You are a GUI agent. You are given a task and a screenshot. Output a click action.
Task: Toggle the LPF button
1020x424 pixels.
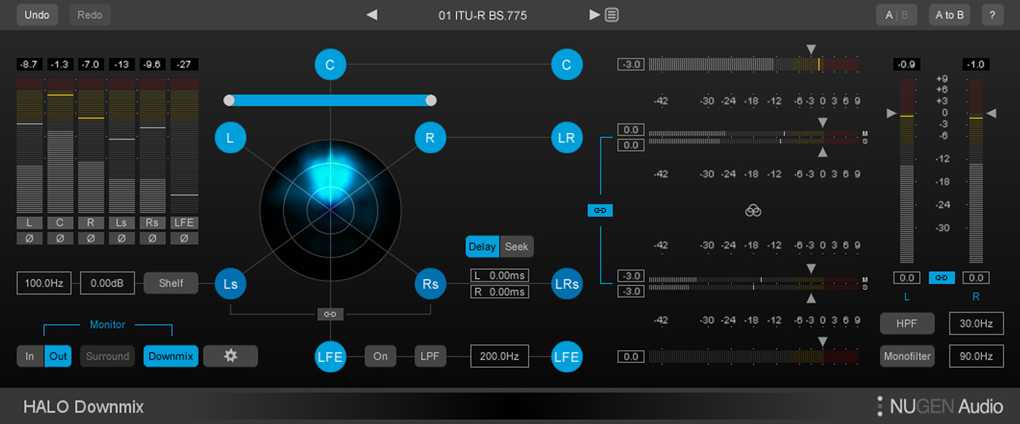431,356
